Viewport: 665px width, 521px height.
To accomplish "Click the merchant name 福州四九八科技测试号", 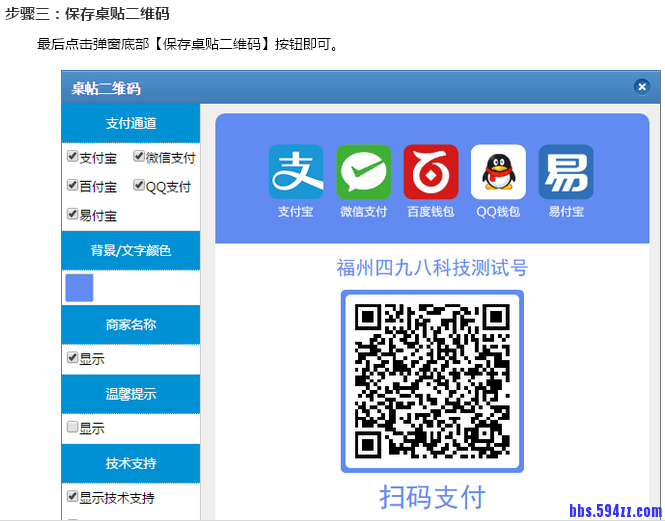I will [x=432, y=268].
